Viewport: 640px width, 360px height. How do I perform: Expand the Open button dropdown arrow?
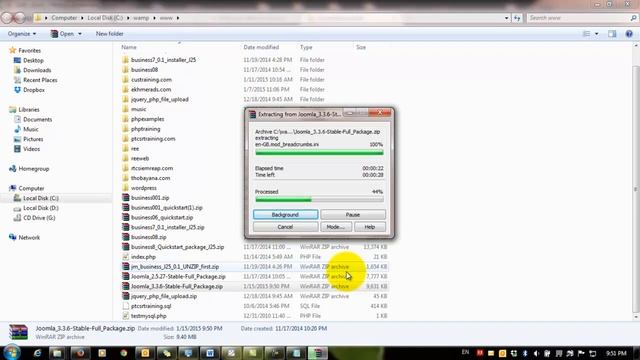pyautogui.click(x=80, y=34)
